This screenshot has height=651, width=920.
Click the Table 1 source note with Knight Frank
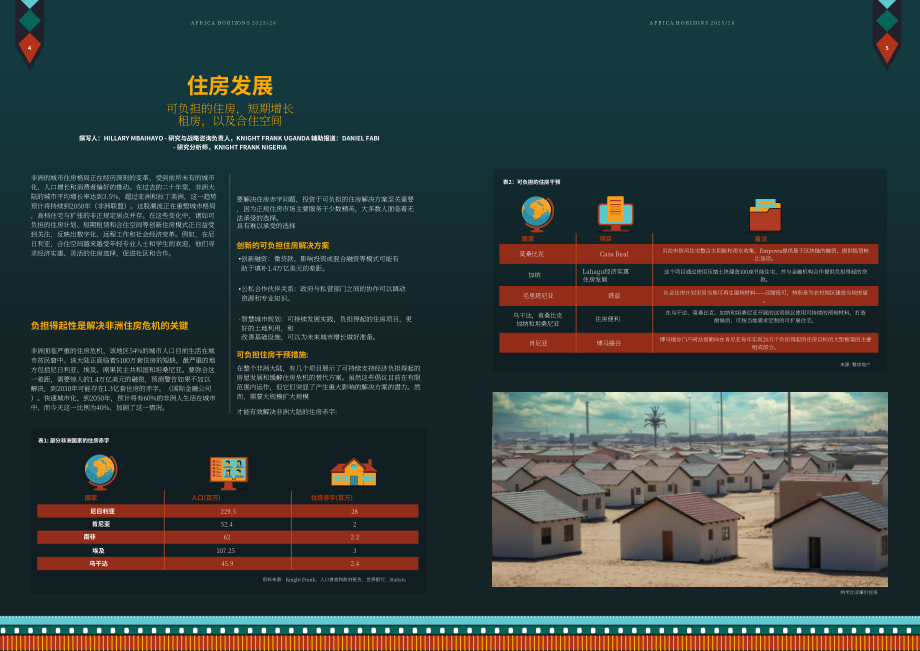(334, 579)
